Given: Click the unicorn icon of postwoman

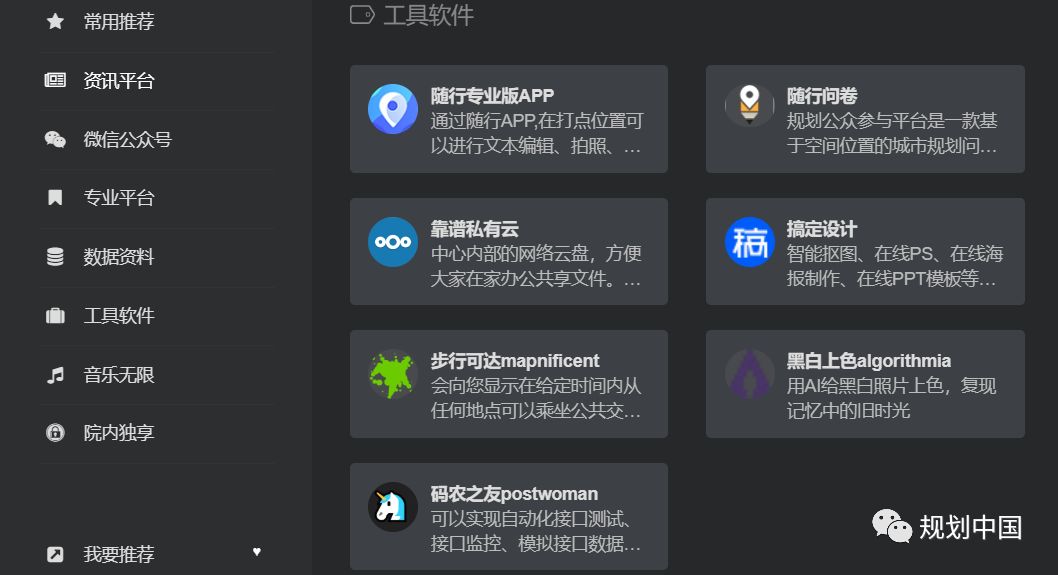Looking at the screenshot, I should click(393, 507).
